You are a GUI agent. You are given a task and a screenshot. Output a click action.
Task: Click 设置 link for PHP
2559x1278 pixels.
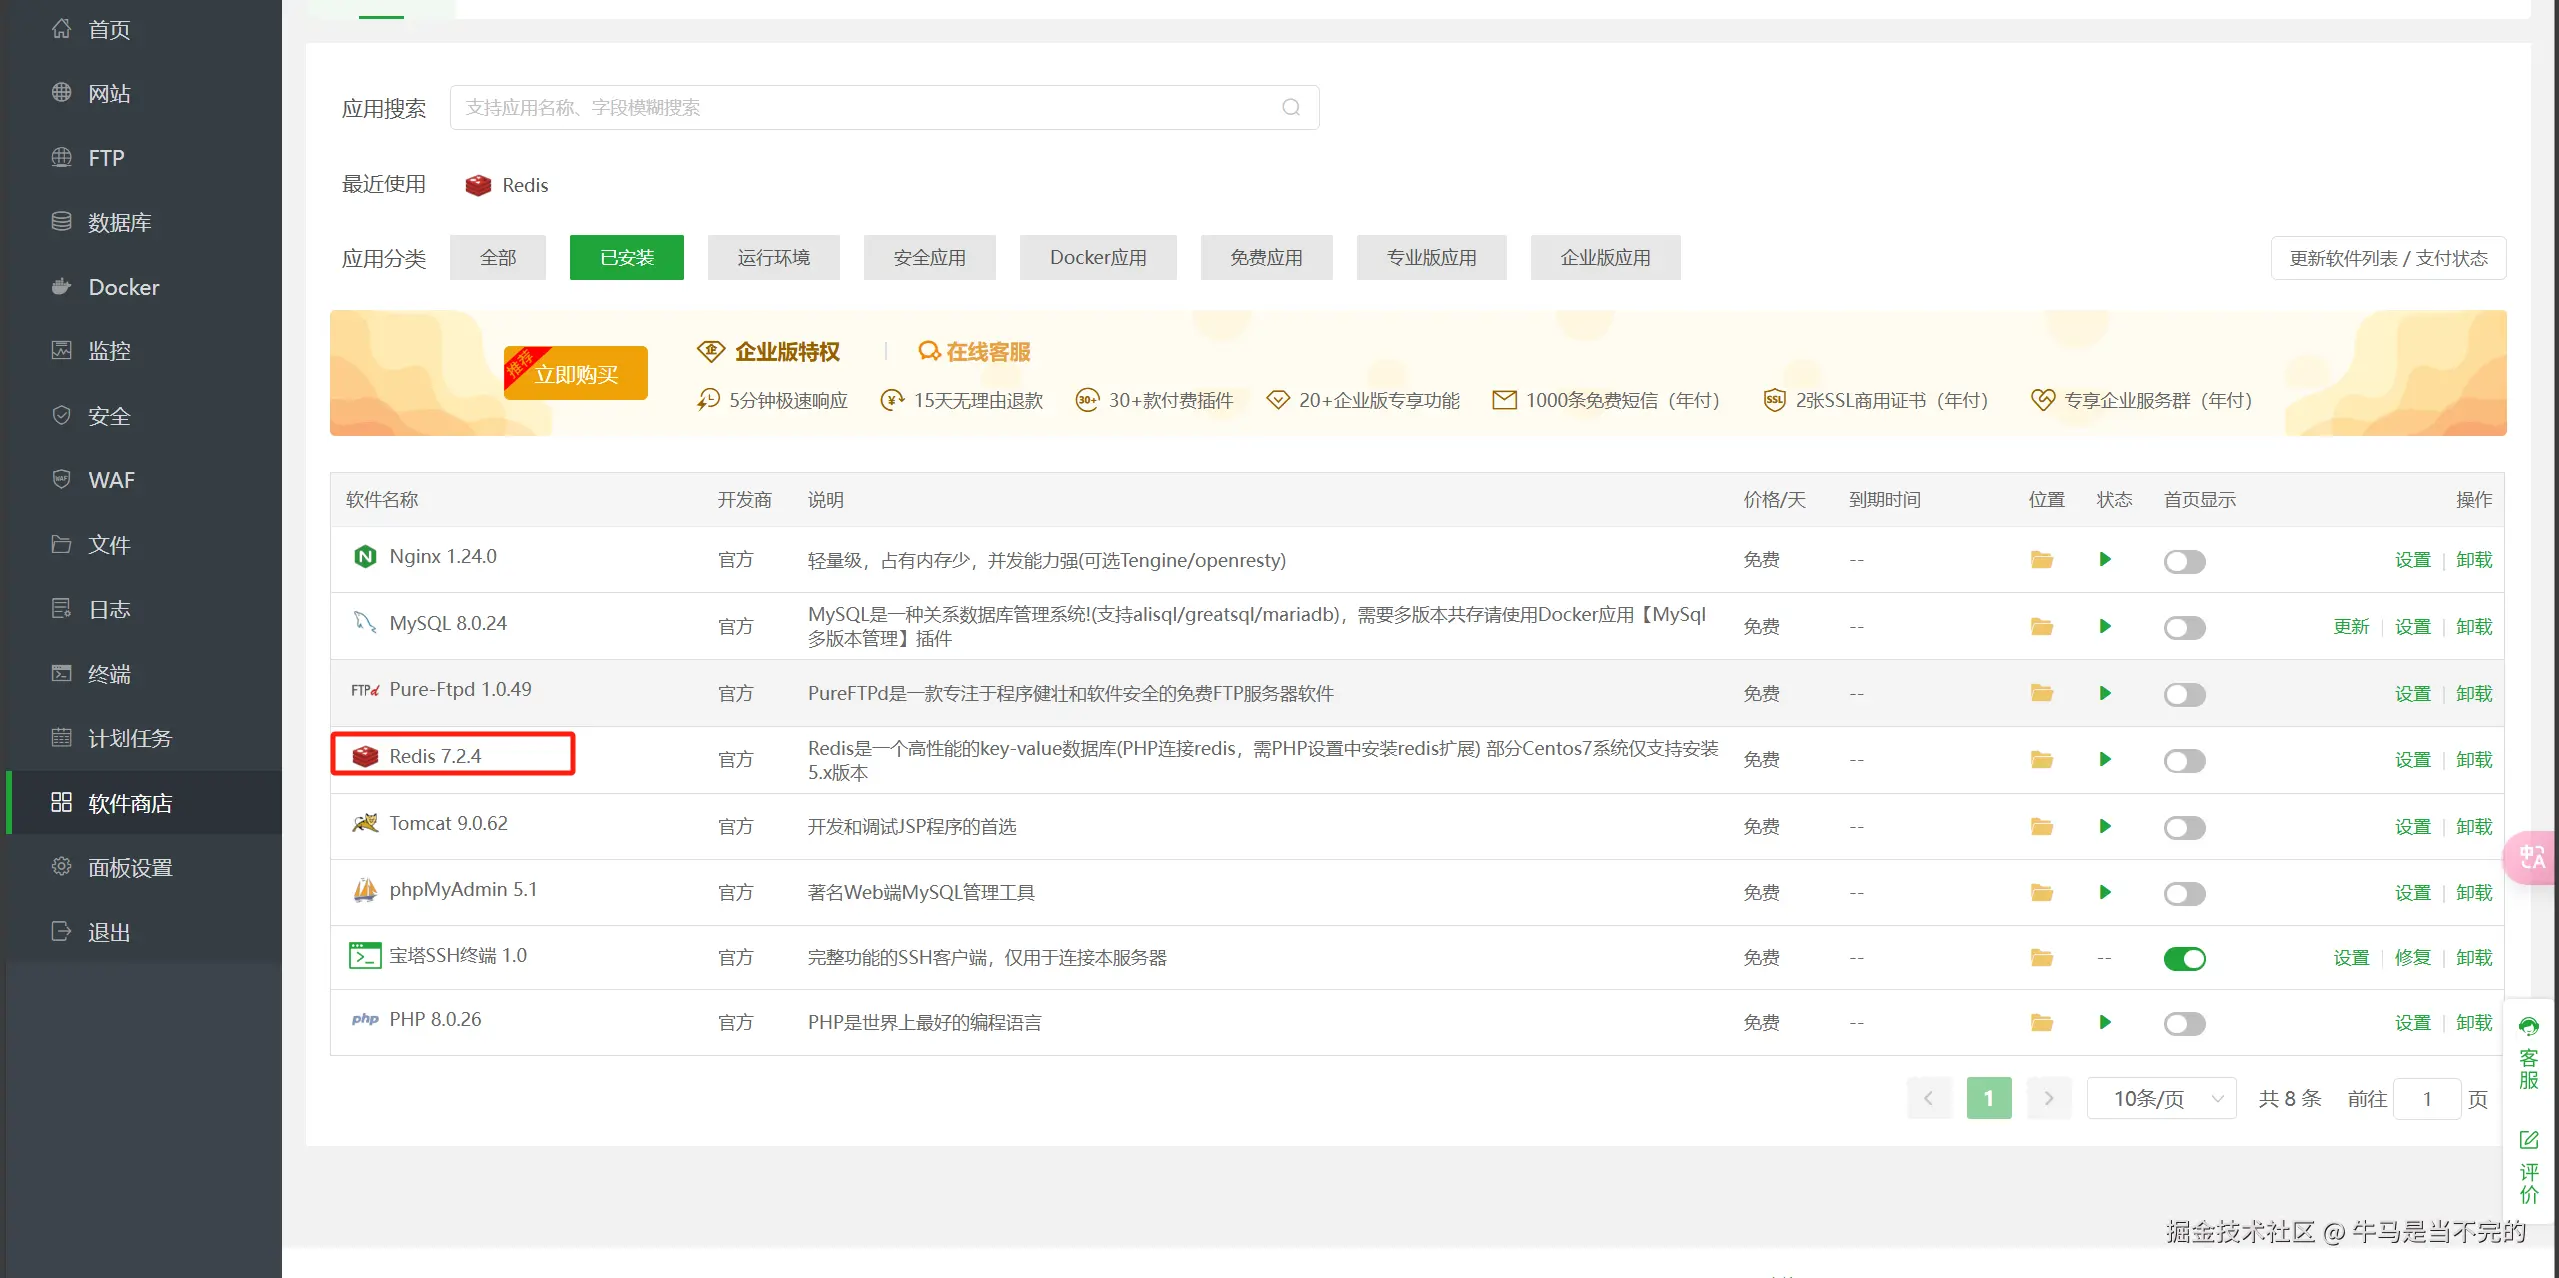[2412, 1023]
